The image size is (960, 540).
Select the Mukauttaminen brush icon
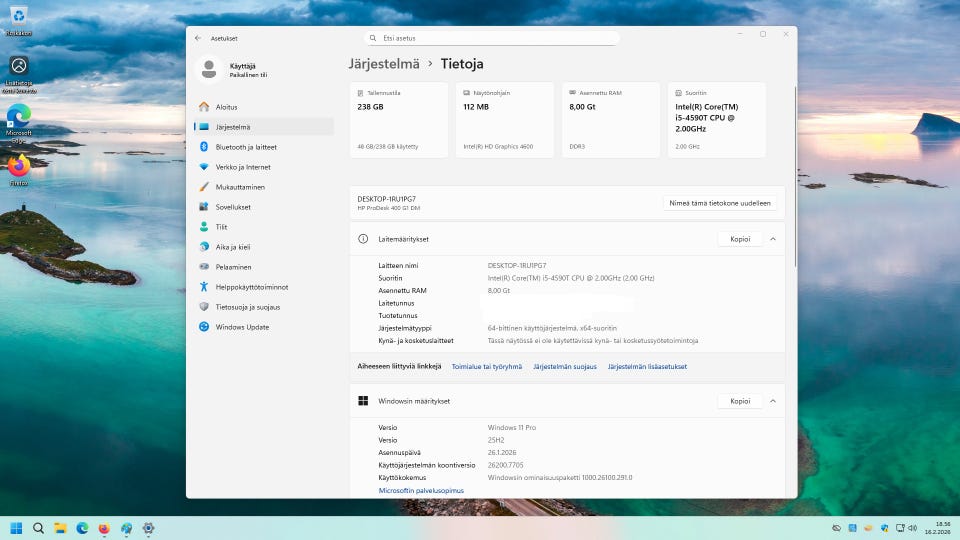pos(204,187)
